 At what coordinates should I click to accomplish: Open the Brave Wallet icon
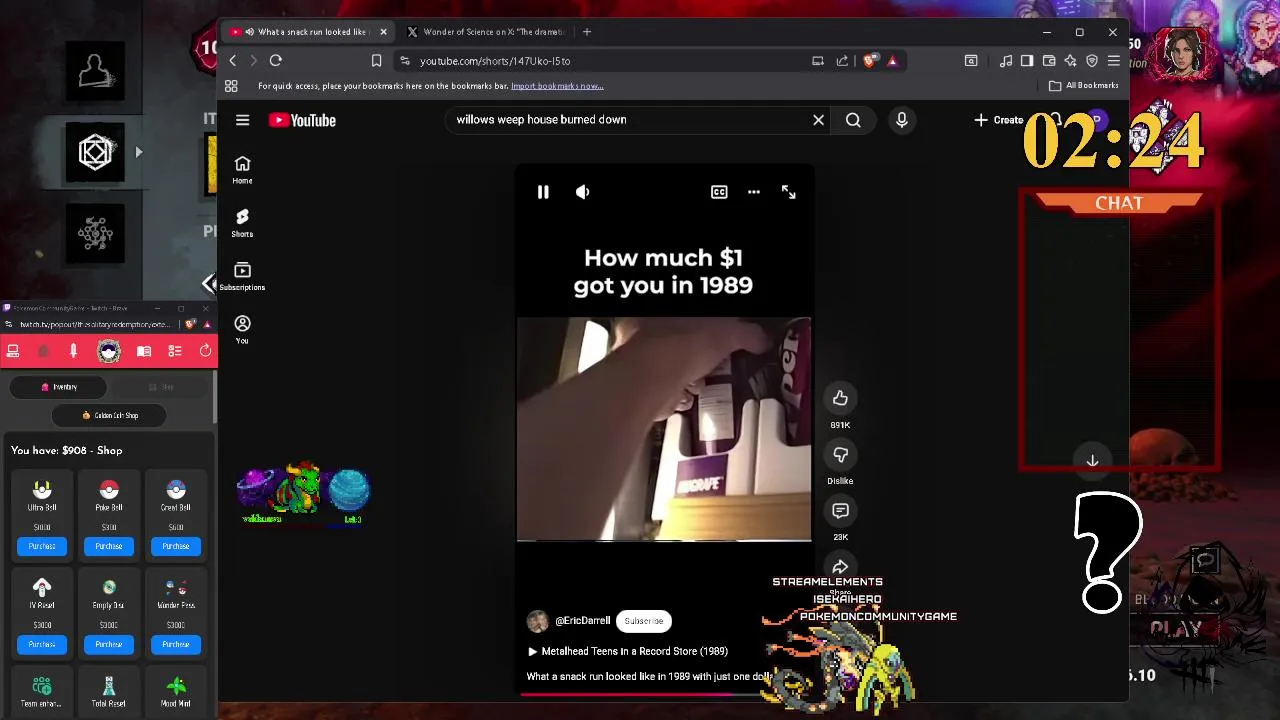pyautogui.click(x=1049, y=61)
